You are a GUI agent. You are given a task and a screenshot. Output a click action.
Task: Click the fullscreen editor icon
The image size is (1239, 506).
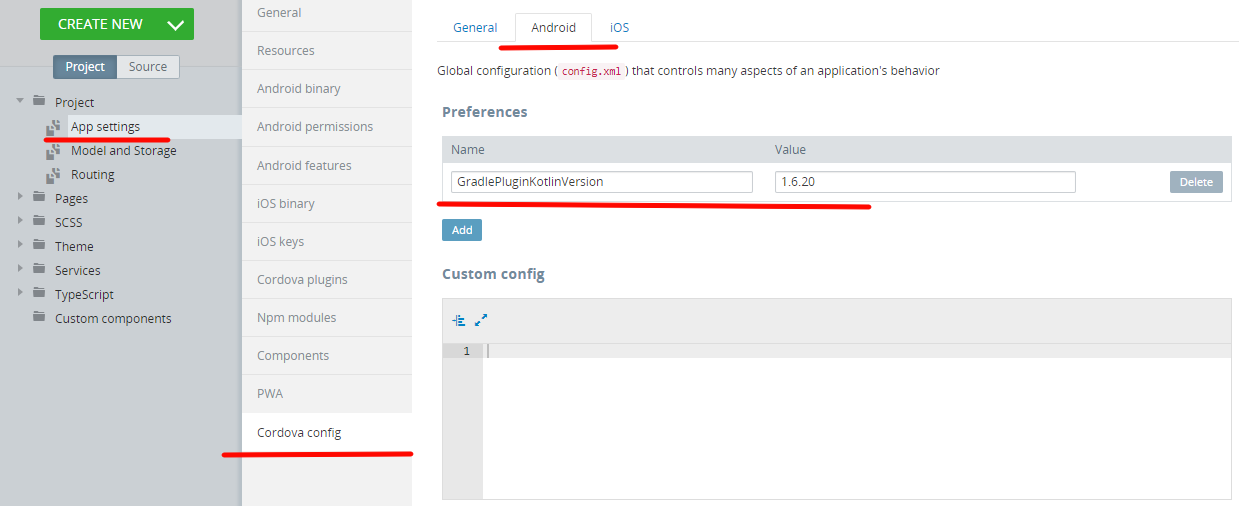click(481, 320)
